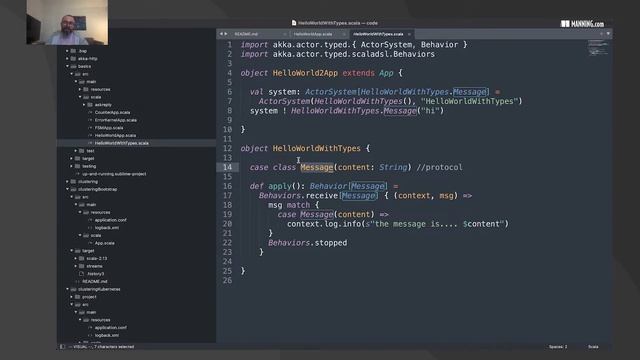Screen dimensions: 640x360
Task: Click 'msg match' on line 18
Action: click(289, 205)
